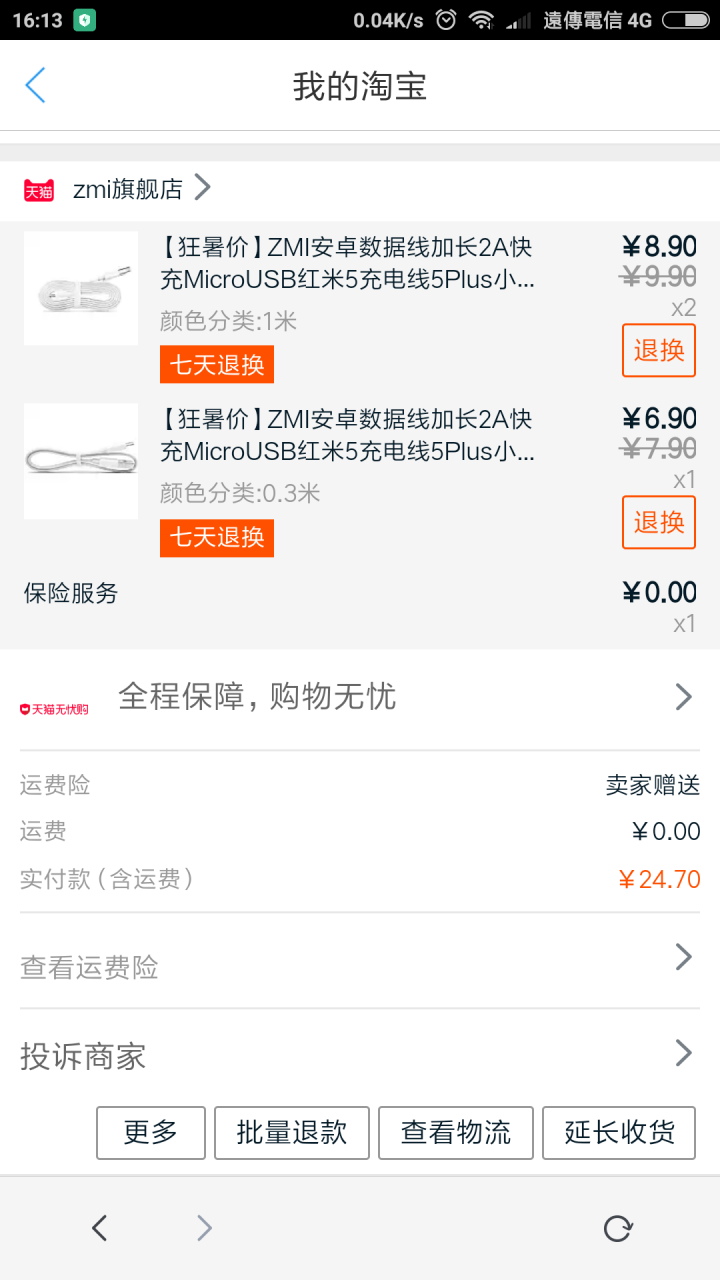Image resolution: width=720 pixels, height=1280 pixels.
Task: Open the 1米 data cable thumbnail
Action: click(x=81, y=289)
